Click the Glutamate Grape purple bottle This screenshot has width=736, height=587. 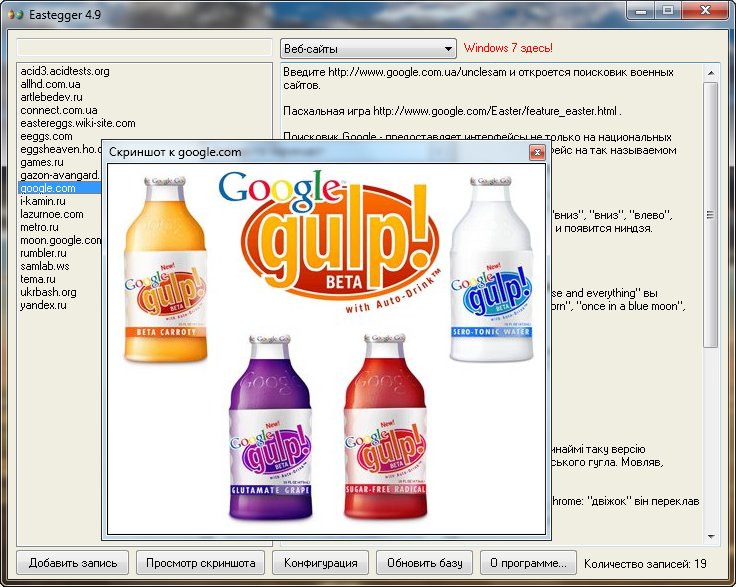270,427
